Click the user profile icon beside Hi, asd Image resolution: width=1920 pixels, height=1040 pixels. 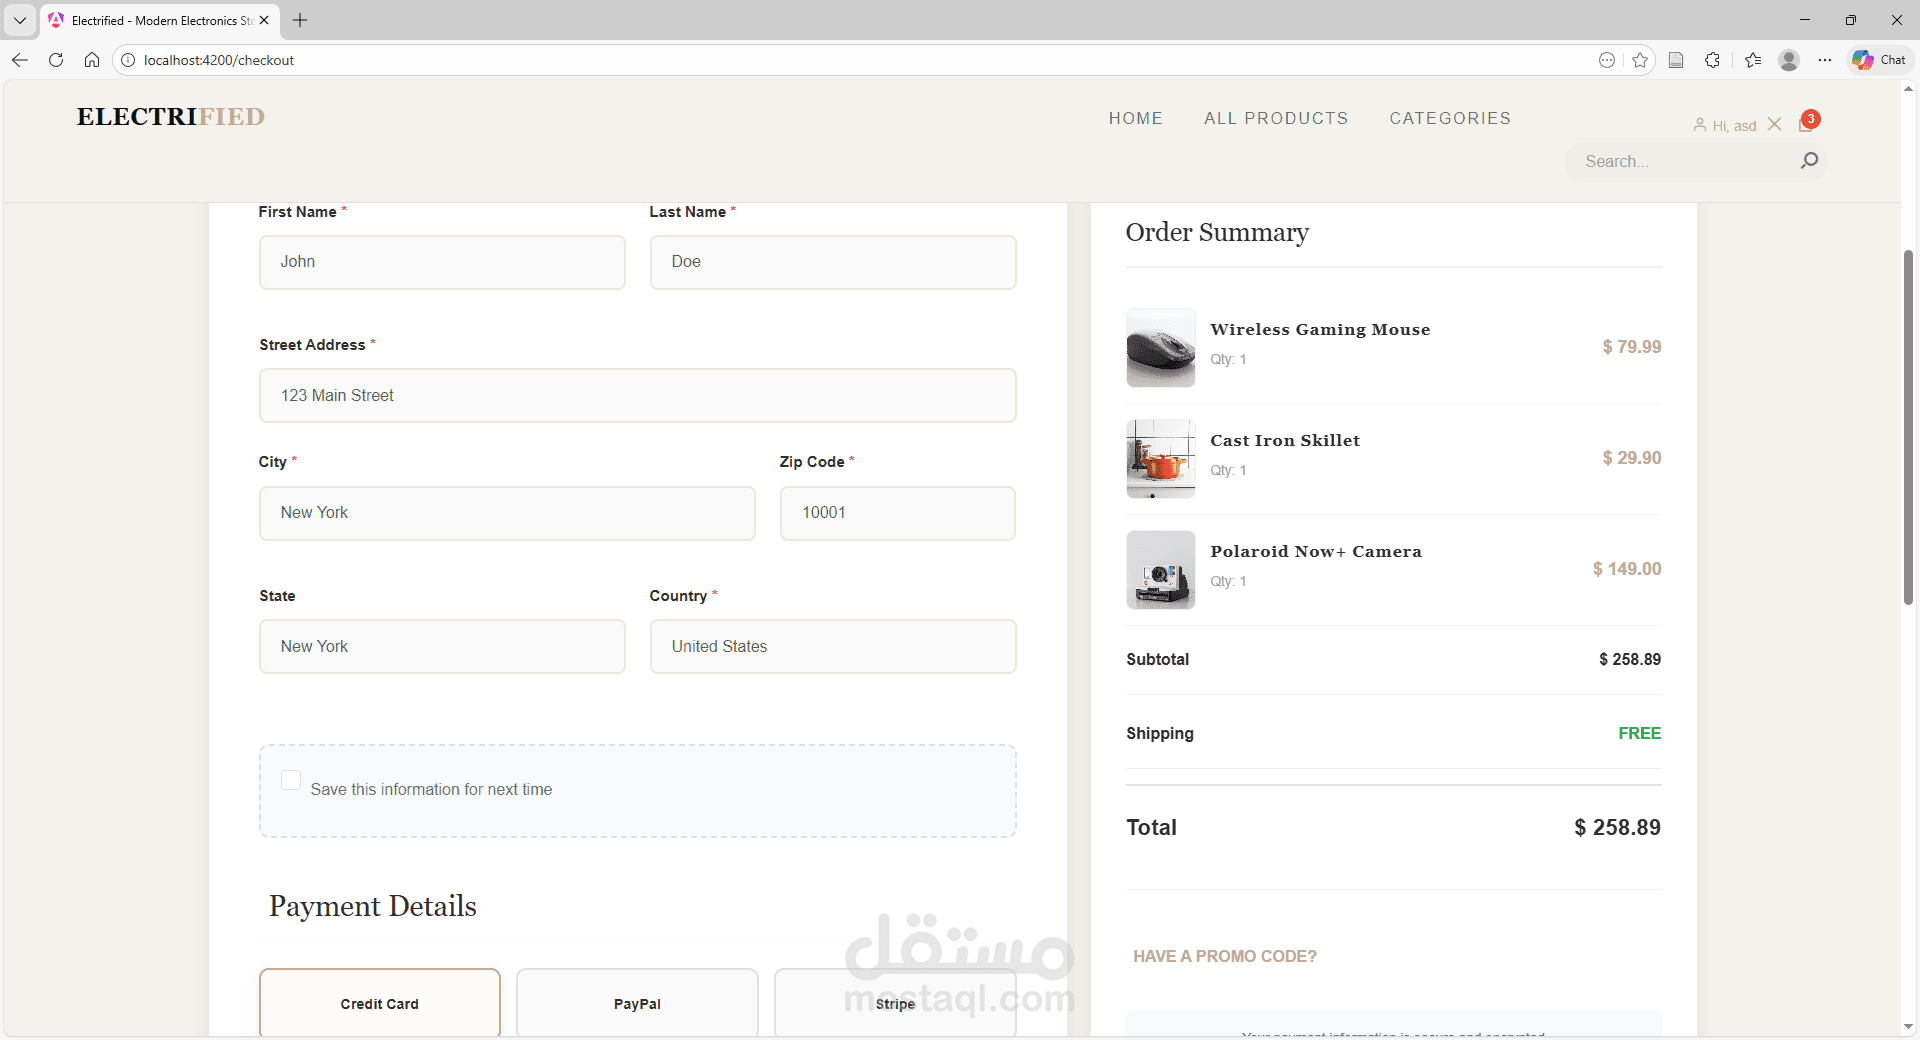tap(1700, 125)
